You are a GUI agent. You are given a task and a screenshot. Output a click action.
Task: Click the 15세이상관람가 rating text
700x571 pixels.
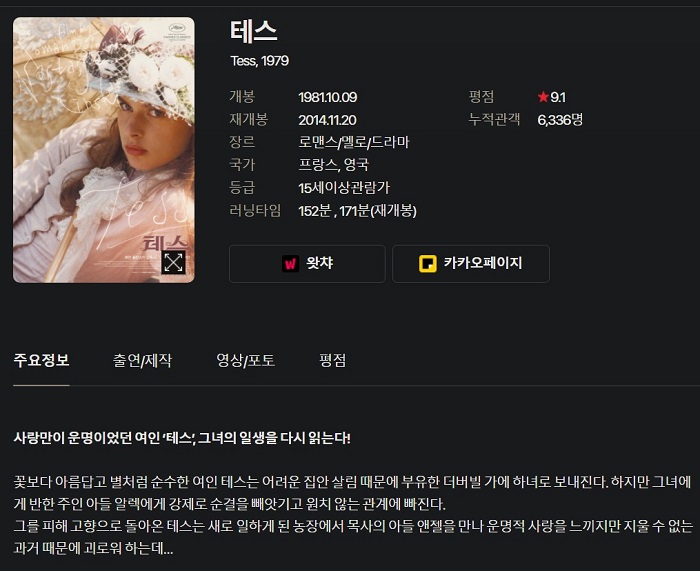[344, 188]
